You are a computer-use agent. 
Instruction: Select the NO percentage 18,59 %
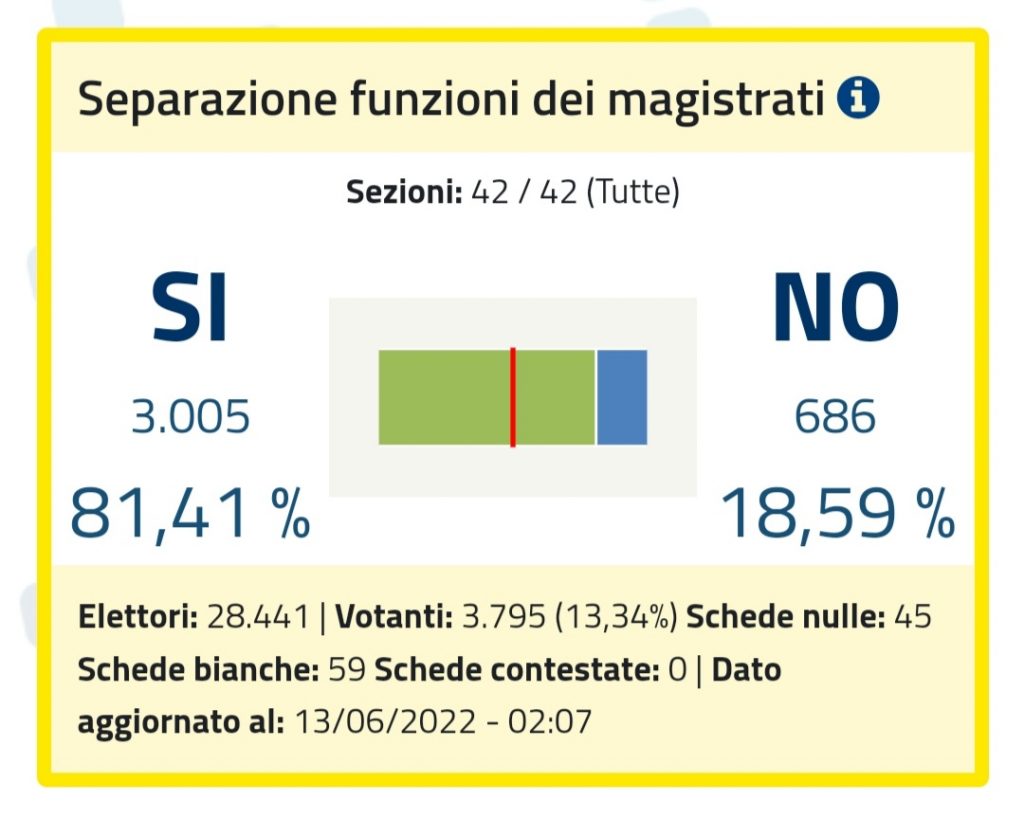[x=837, y=513]
